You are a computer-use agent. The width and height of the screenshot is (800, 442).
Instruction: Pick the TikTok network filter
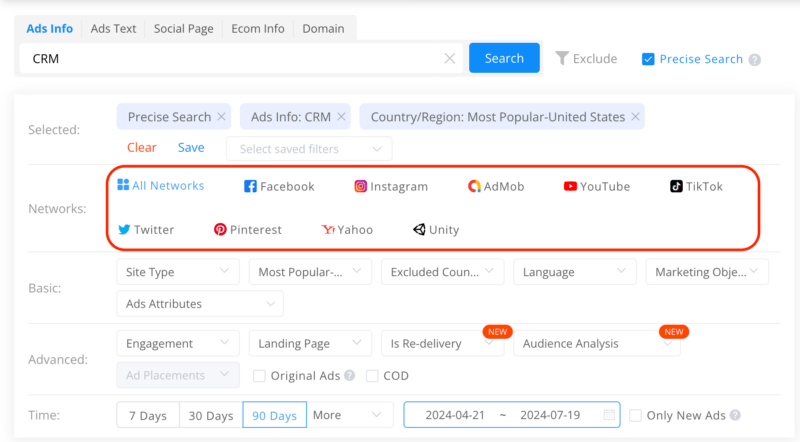[677, 186]
